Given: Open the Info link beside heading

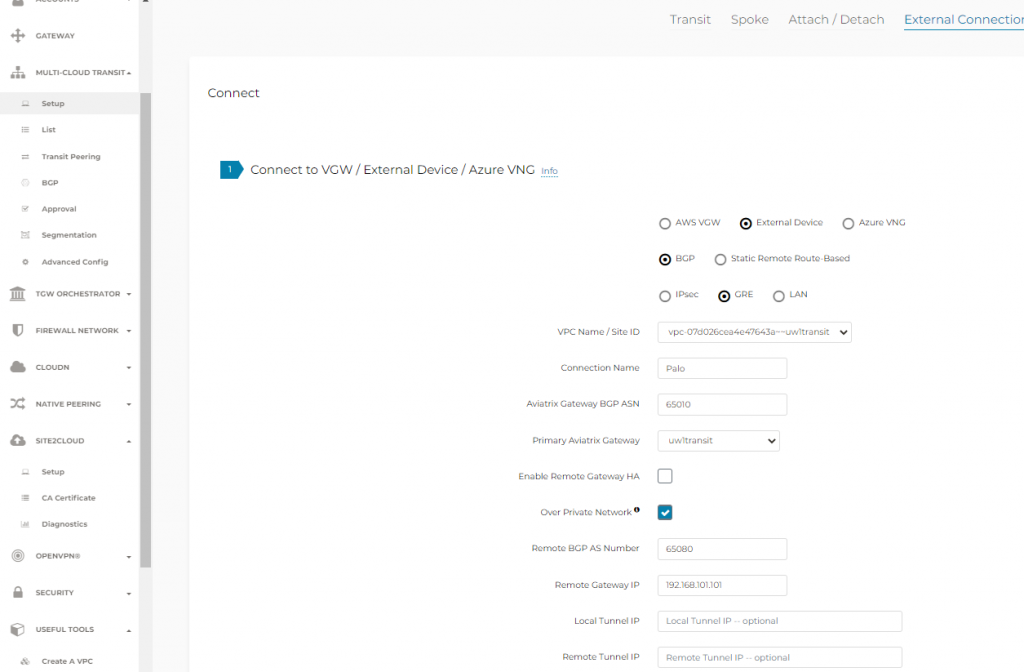Looking at the screenshot, I should (549, 171).
